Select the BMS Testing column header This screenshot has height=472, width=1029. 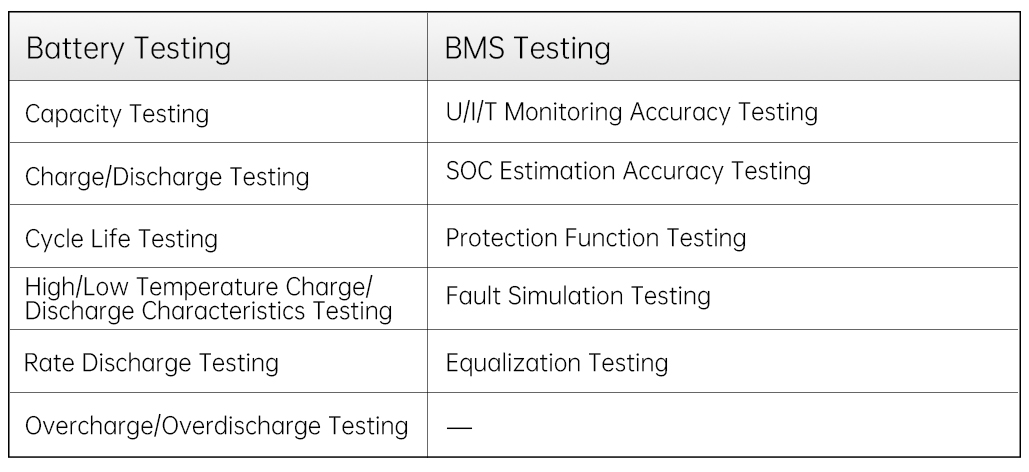coord(528,48)
